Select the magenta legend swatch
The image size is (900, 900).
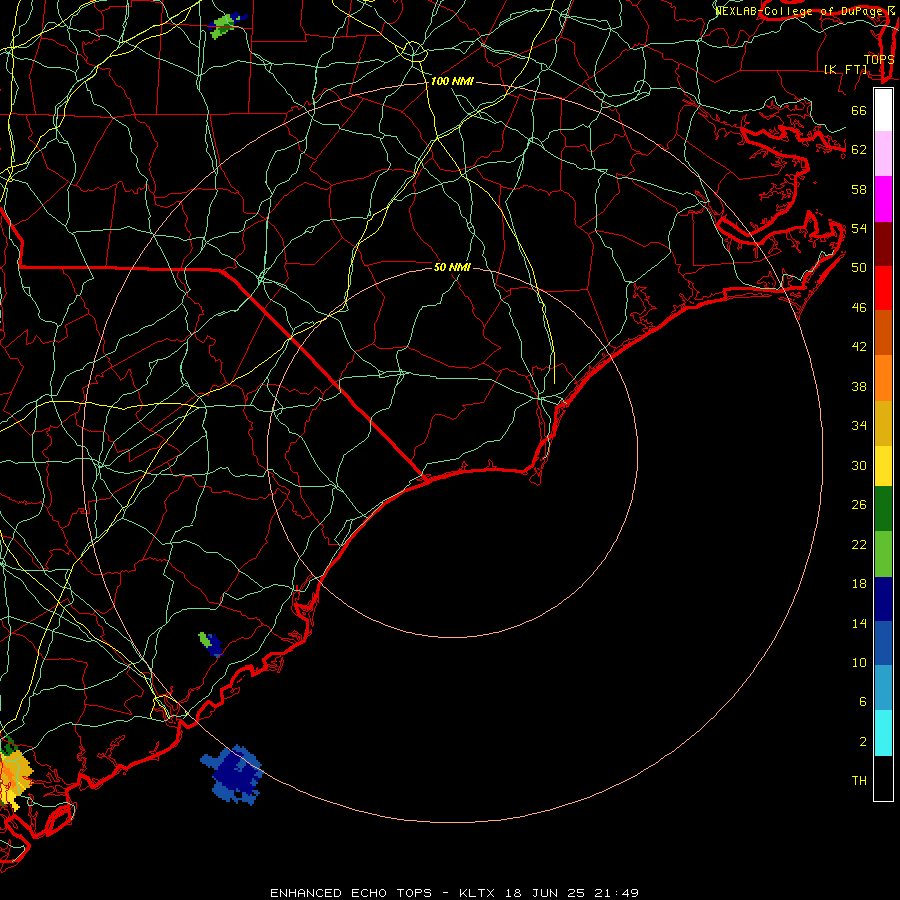[883, 199]
